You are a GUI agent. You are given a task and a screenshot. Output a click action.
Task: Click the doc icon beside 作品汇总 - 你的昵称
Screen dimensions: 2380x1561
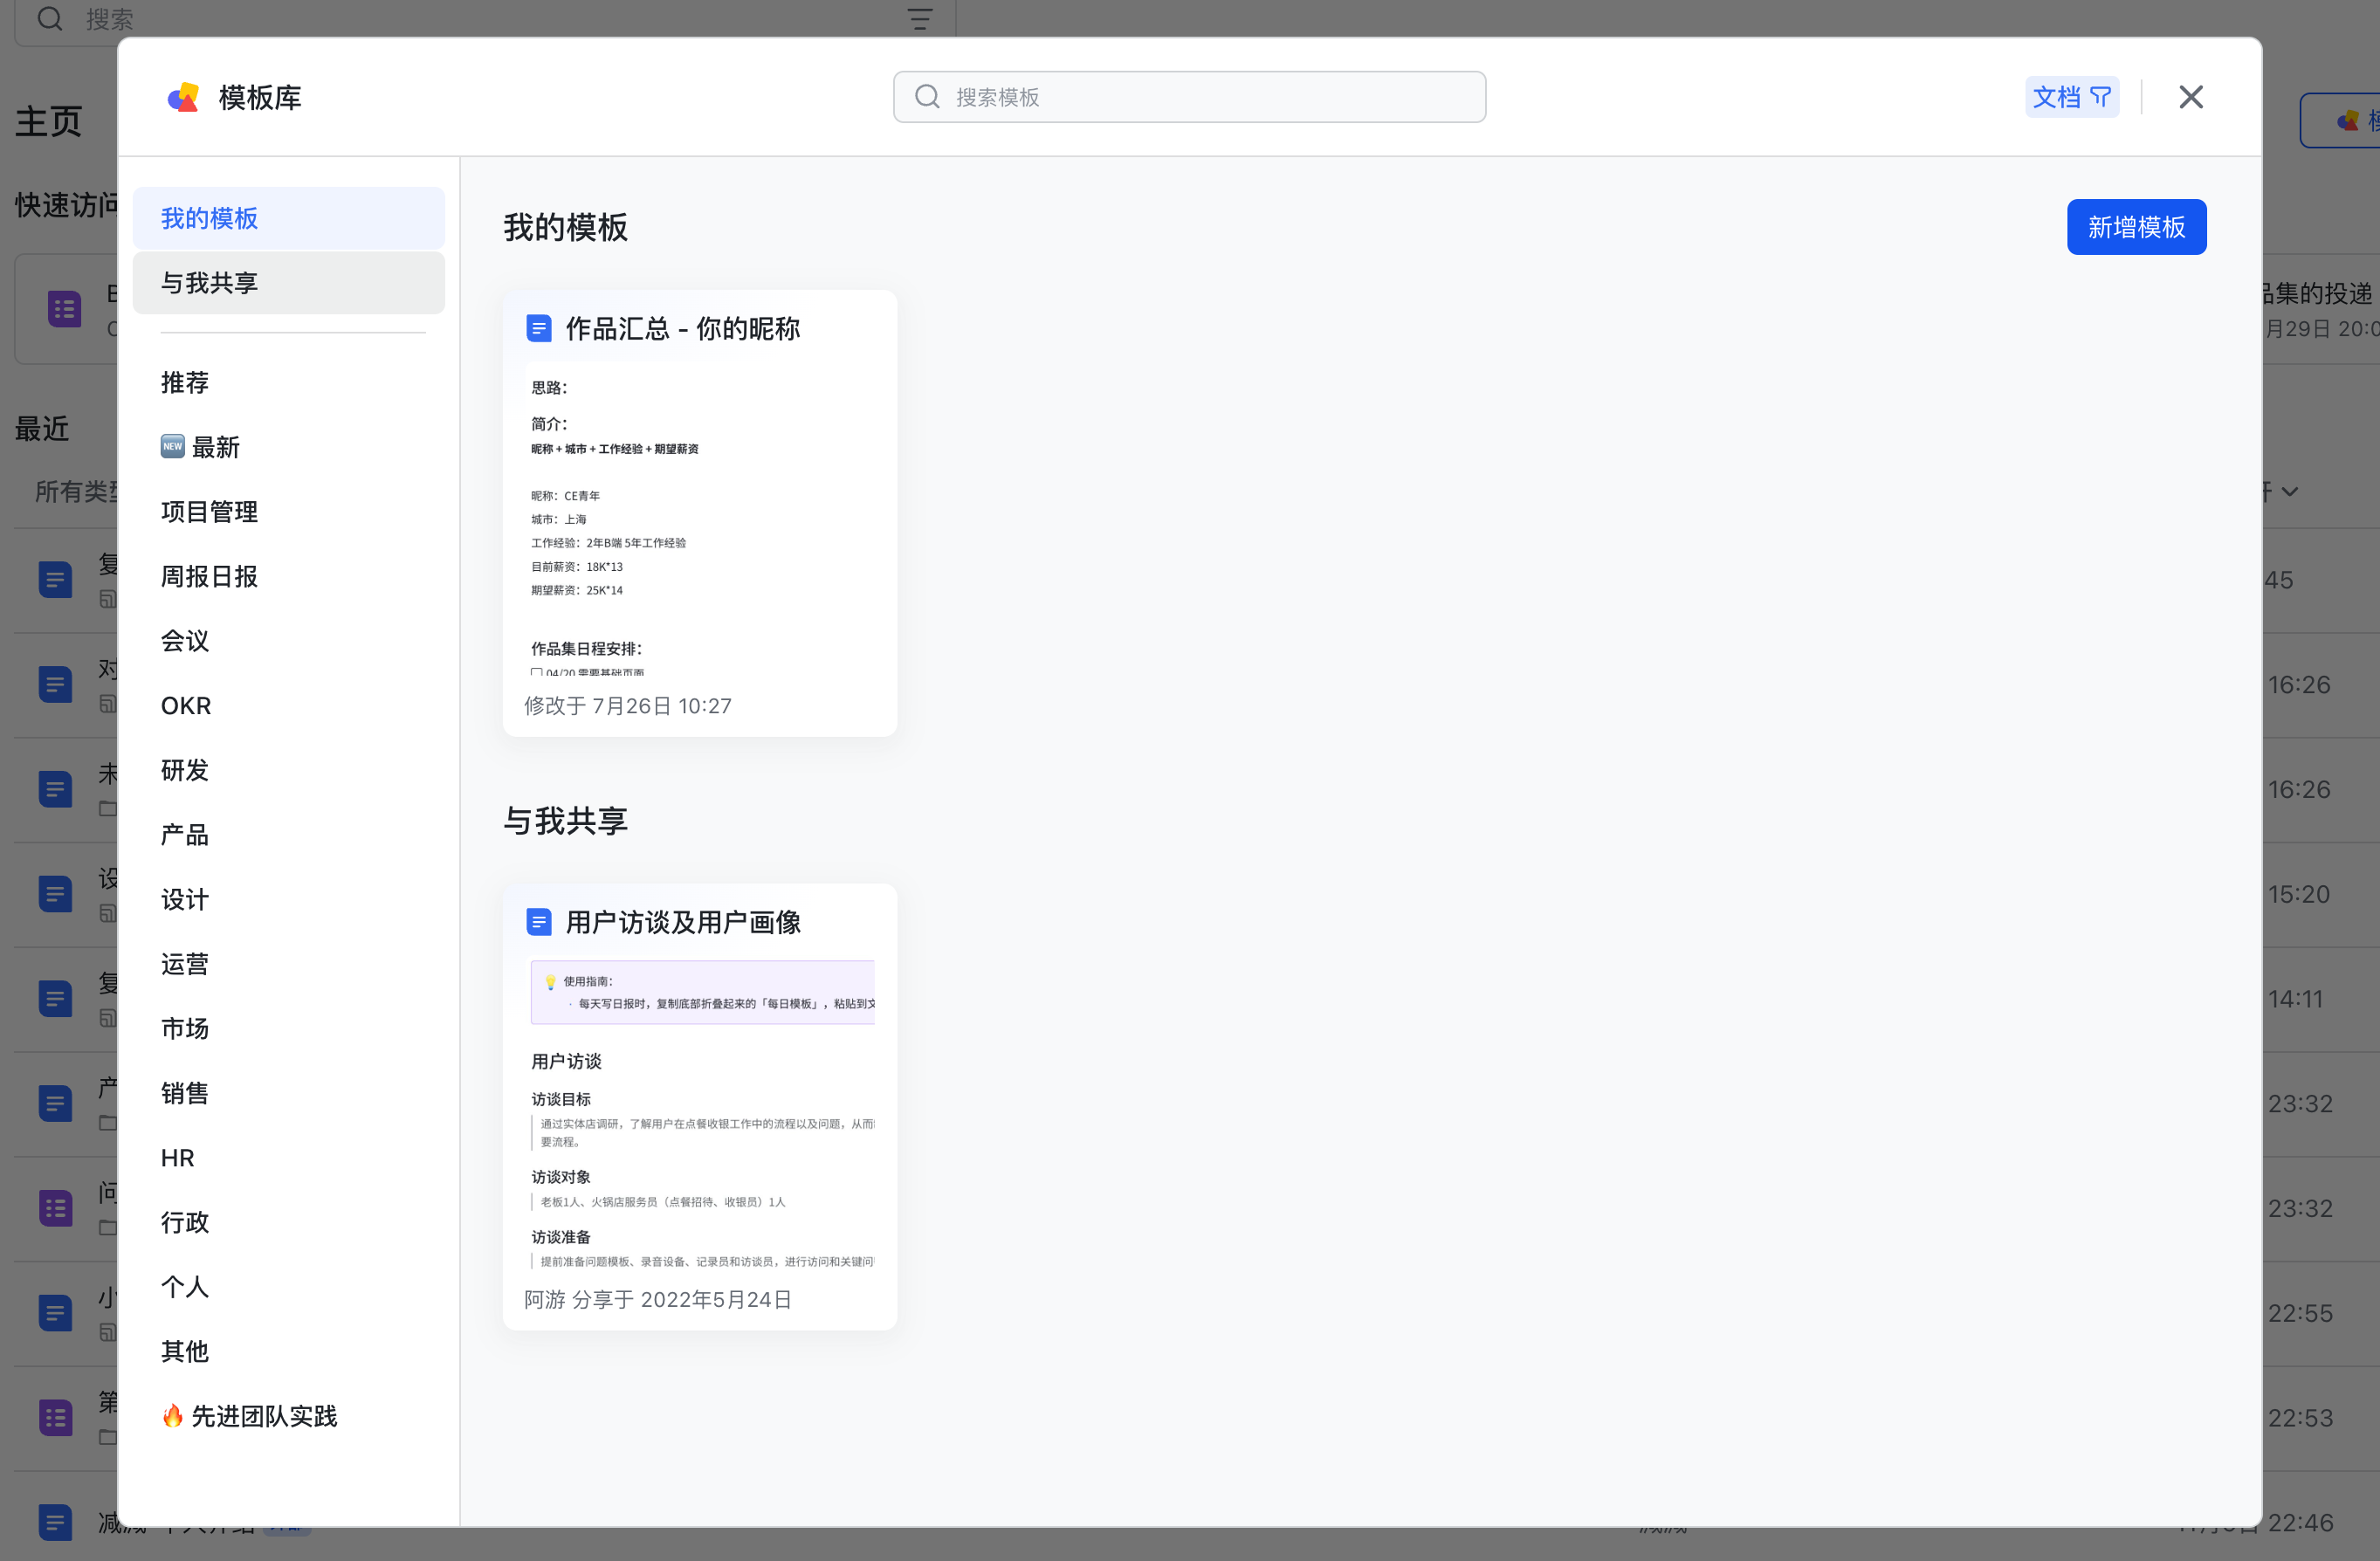pos(539,329)
